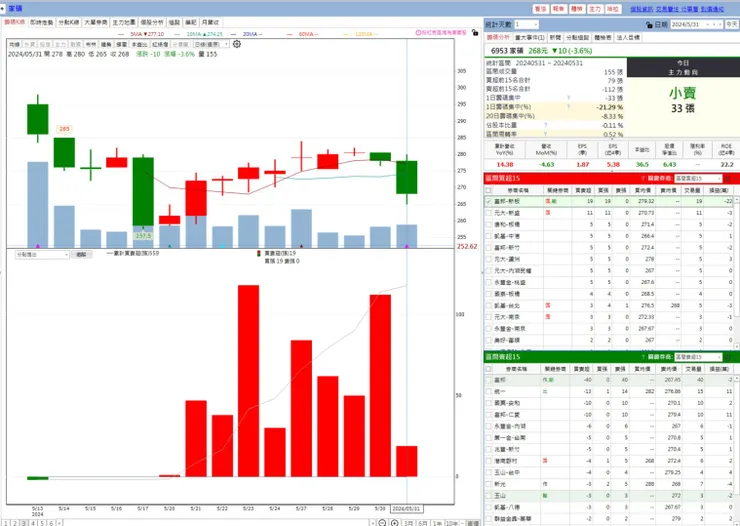Check the 玉山 row checkbox in sell table
The image size is (740, 526).
pos(488,495)
